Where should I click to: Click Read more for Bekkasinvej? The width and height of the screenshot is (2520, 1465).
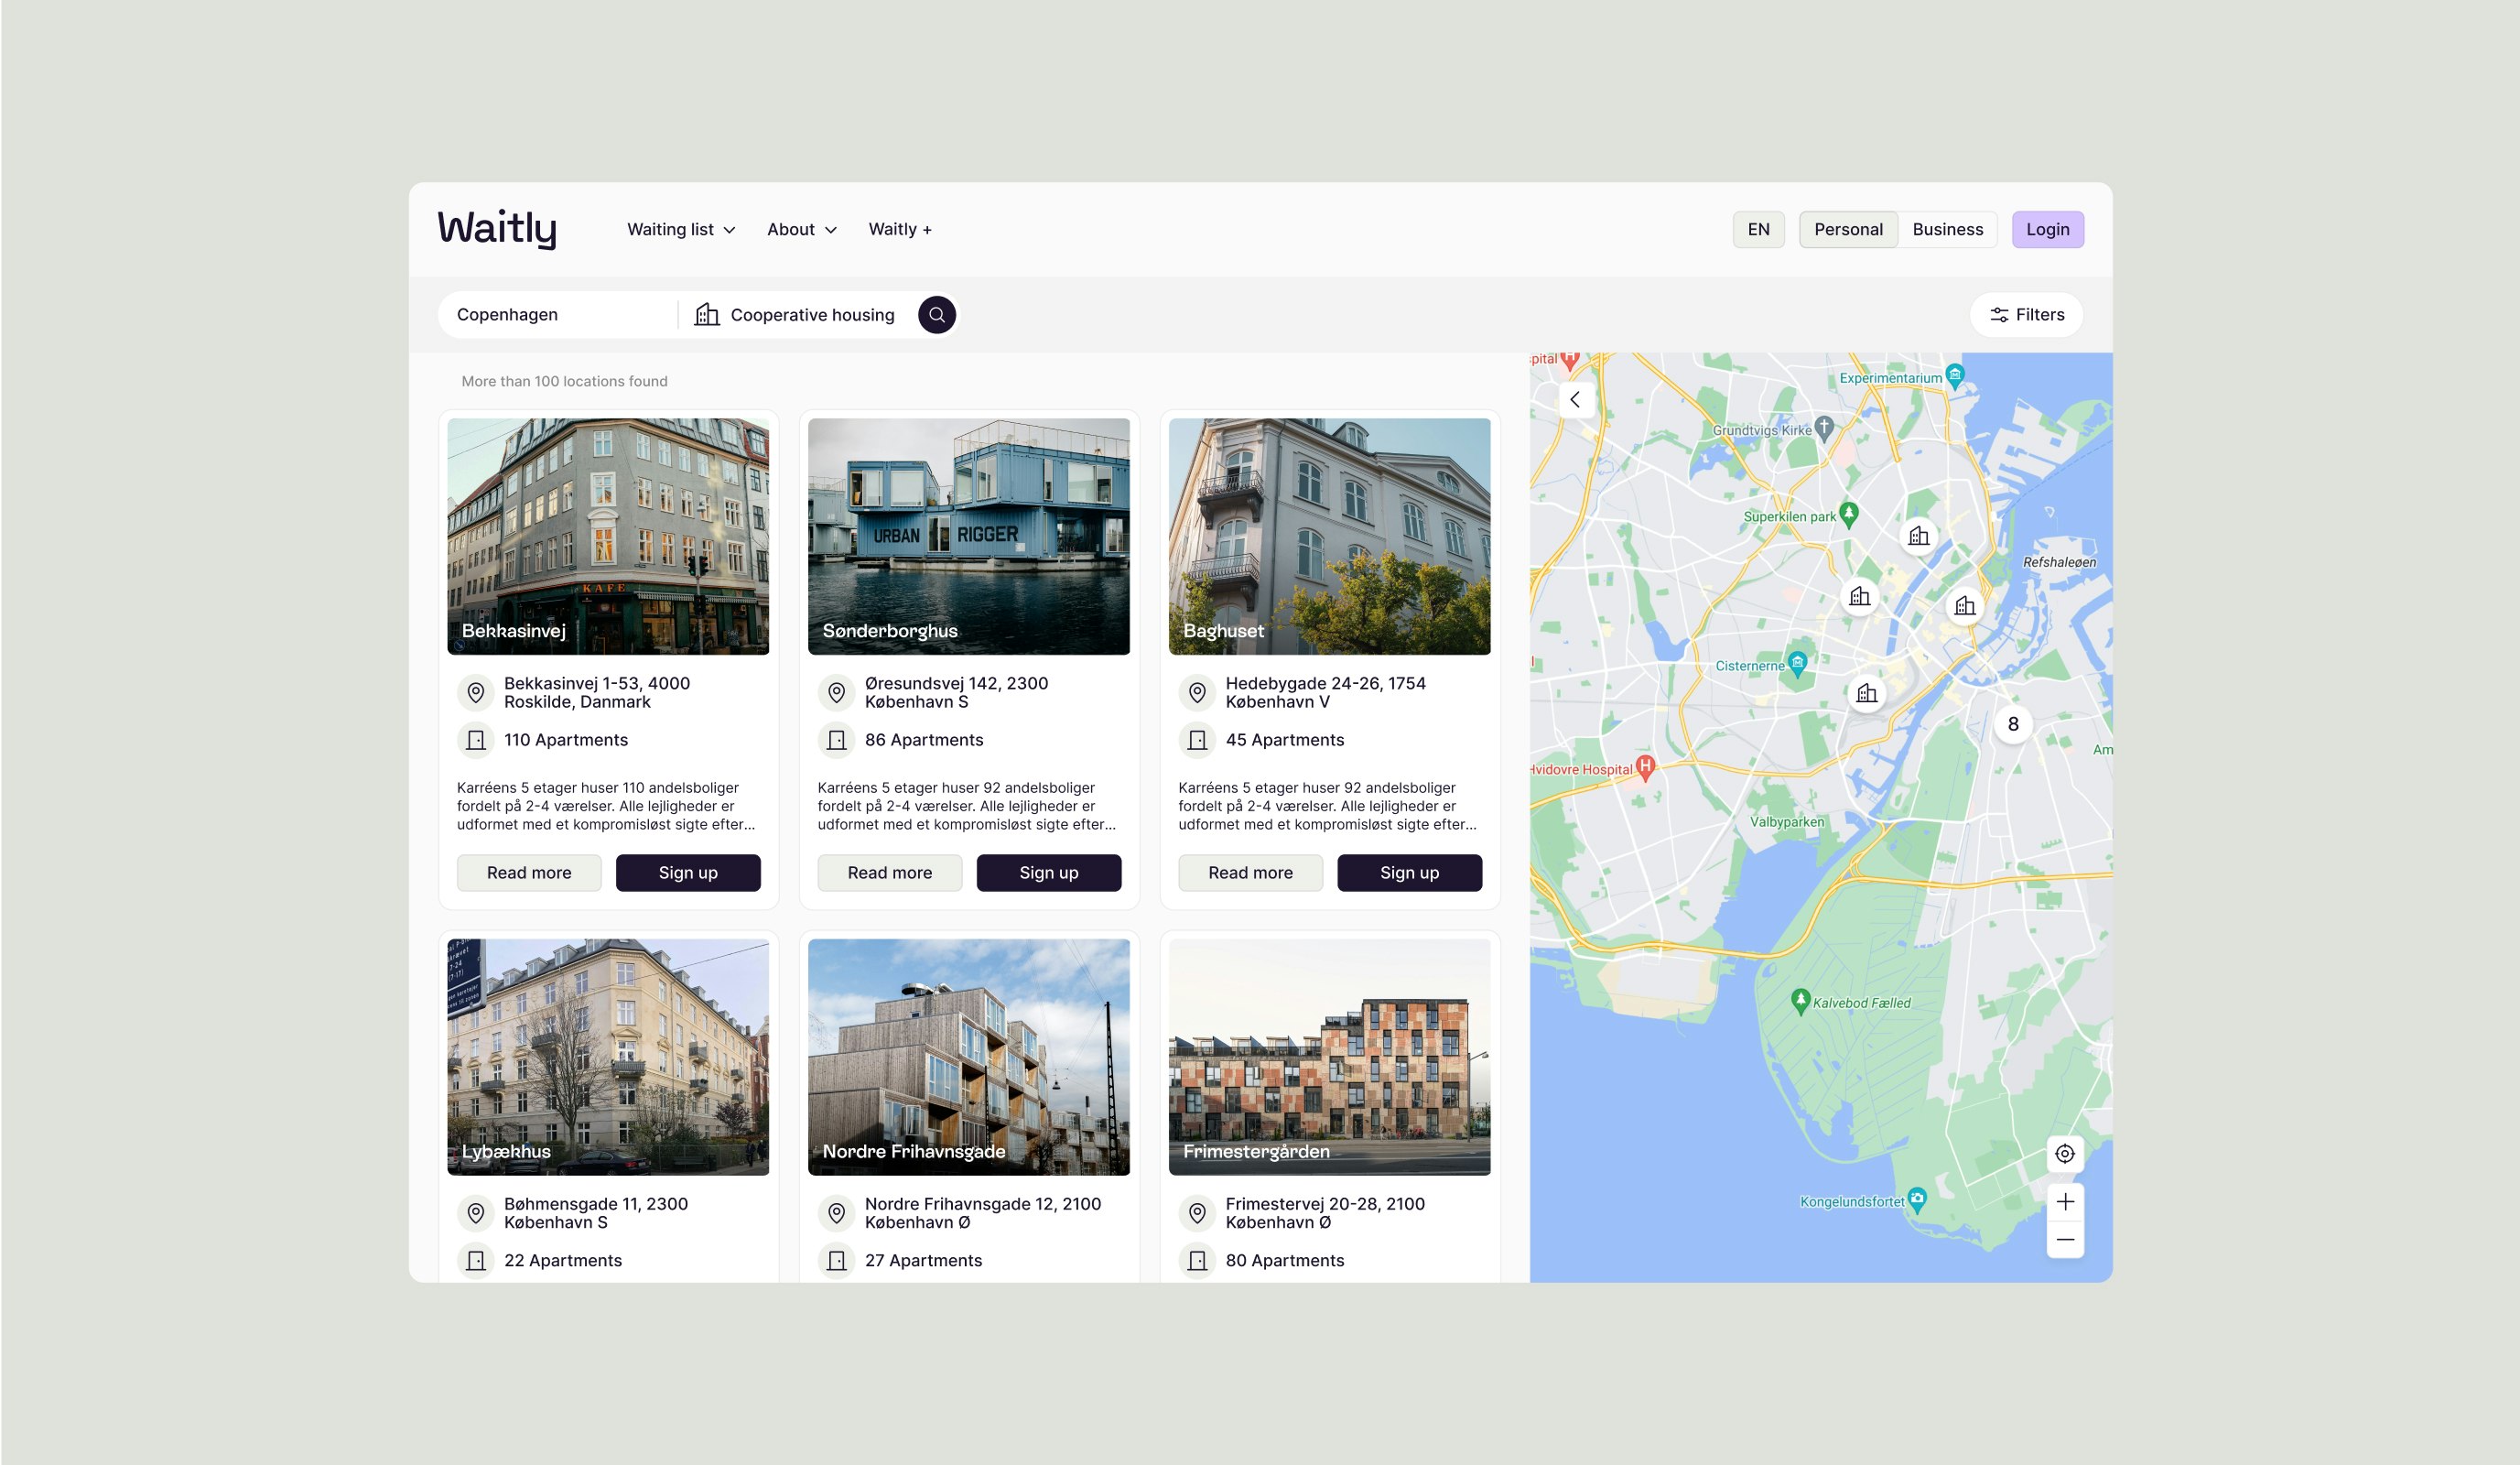[x=529, y=873]
